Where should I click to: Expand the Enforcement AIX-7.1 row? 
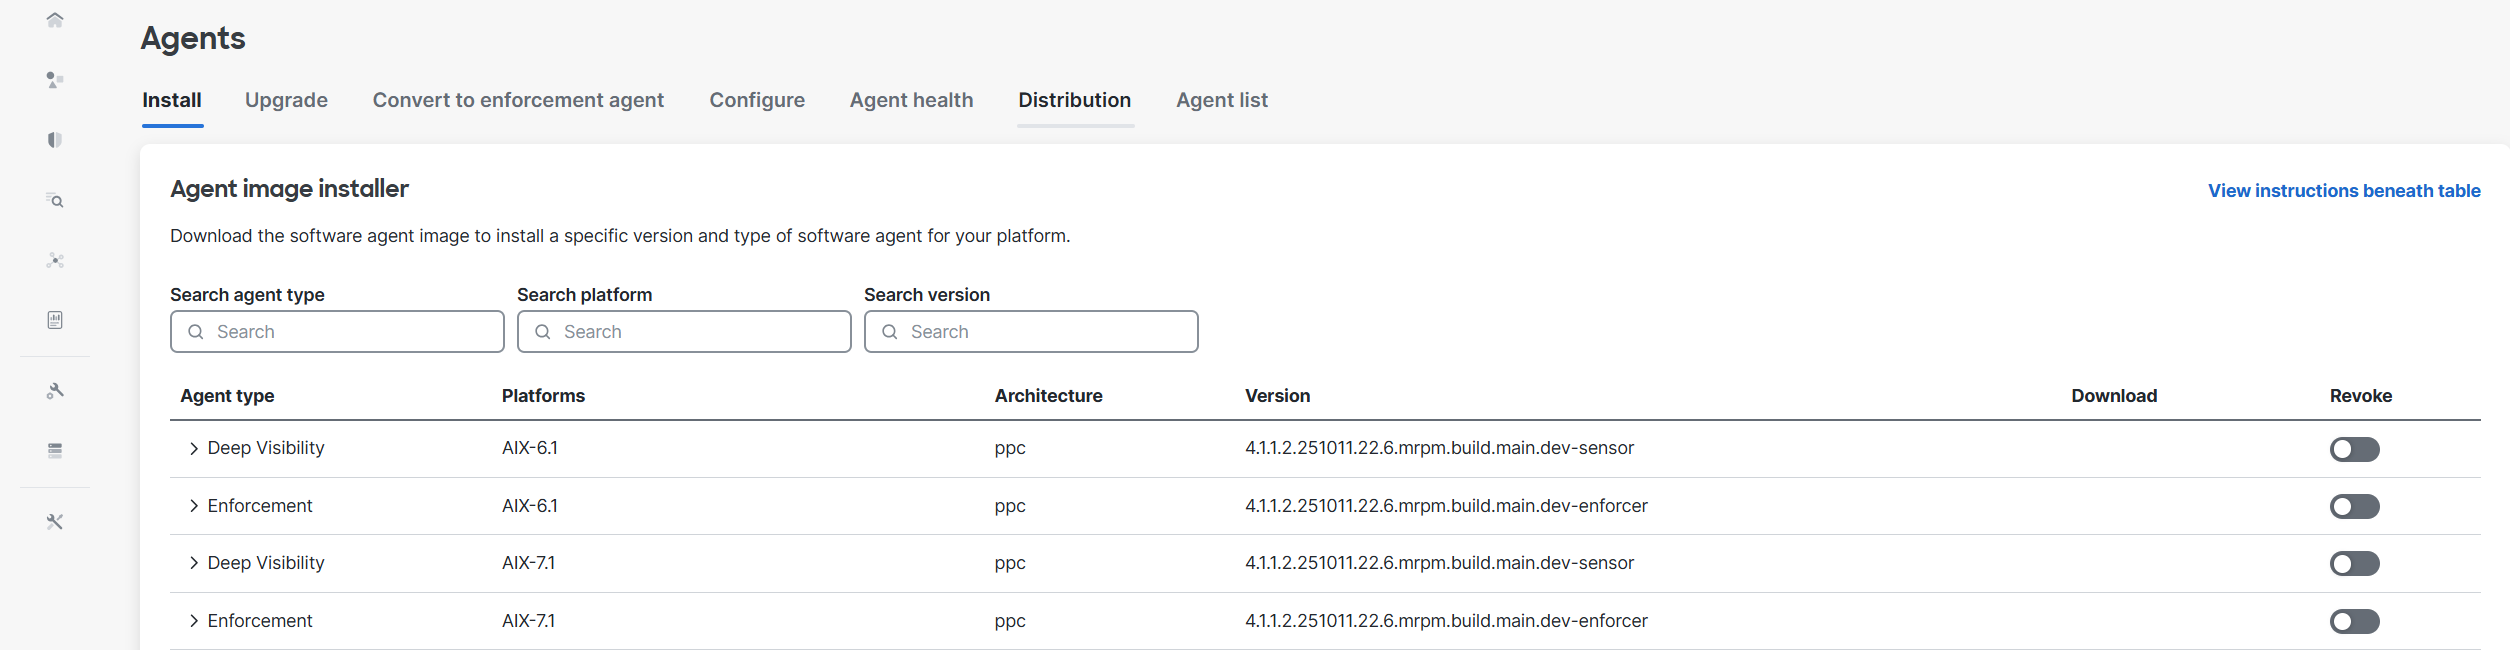click(x=194, y=621)
